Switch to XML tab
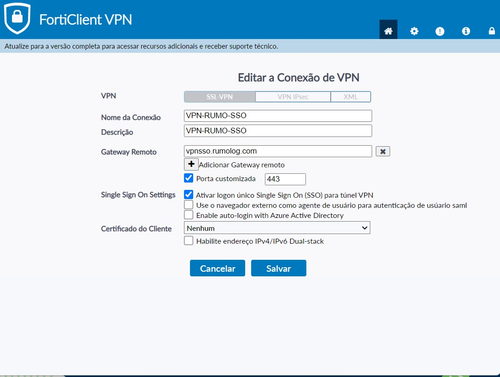The image size is (500, 377). [x=350, y=97]
